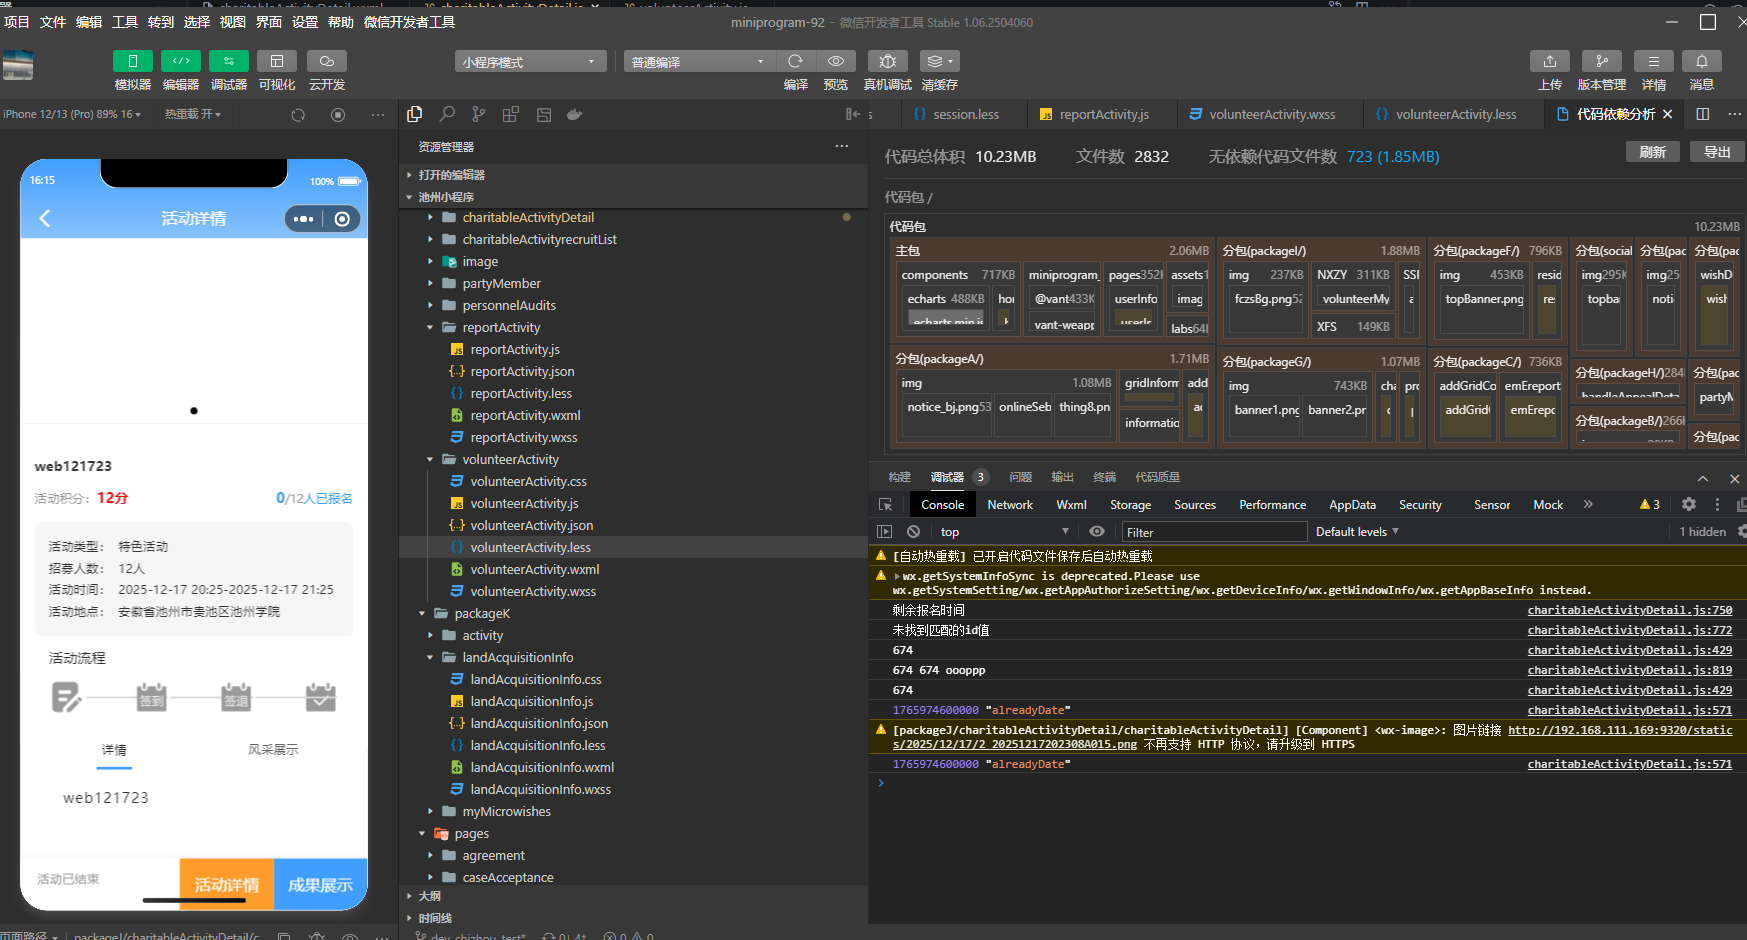Click the cloud development (云开发) icon
Image resolution: width=1747 pixels, height=940 pixels.
[x=326, y=62]
